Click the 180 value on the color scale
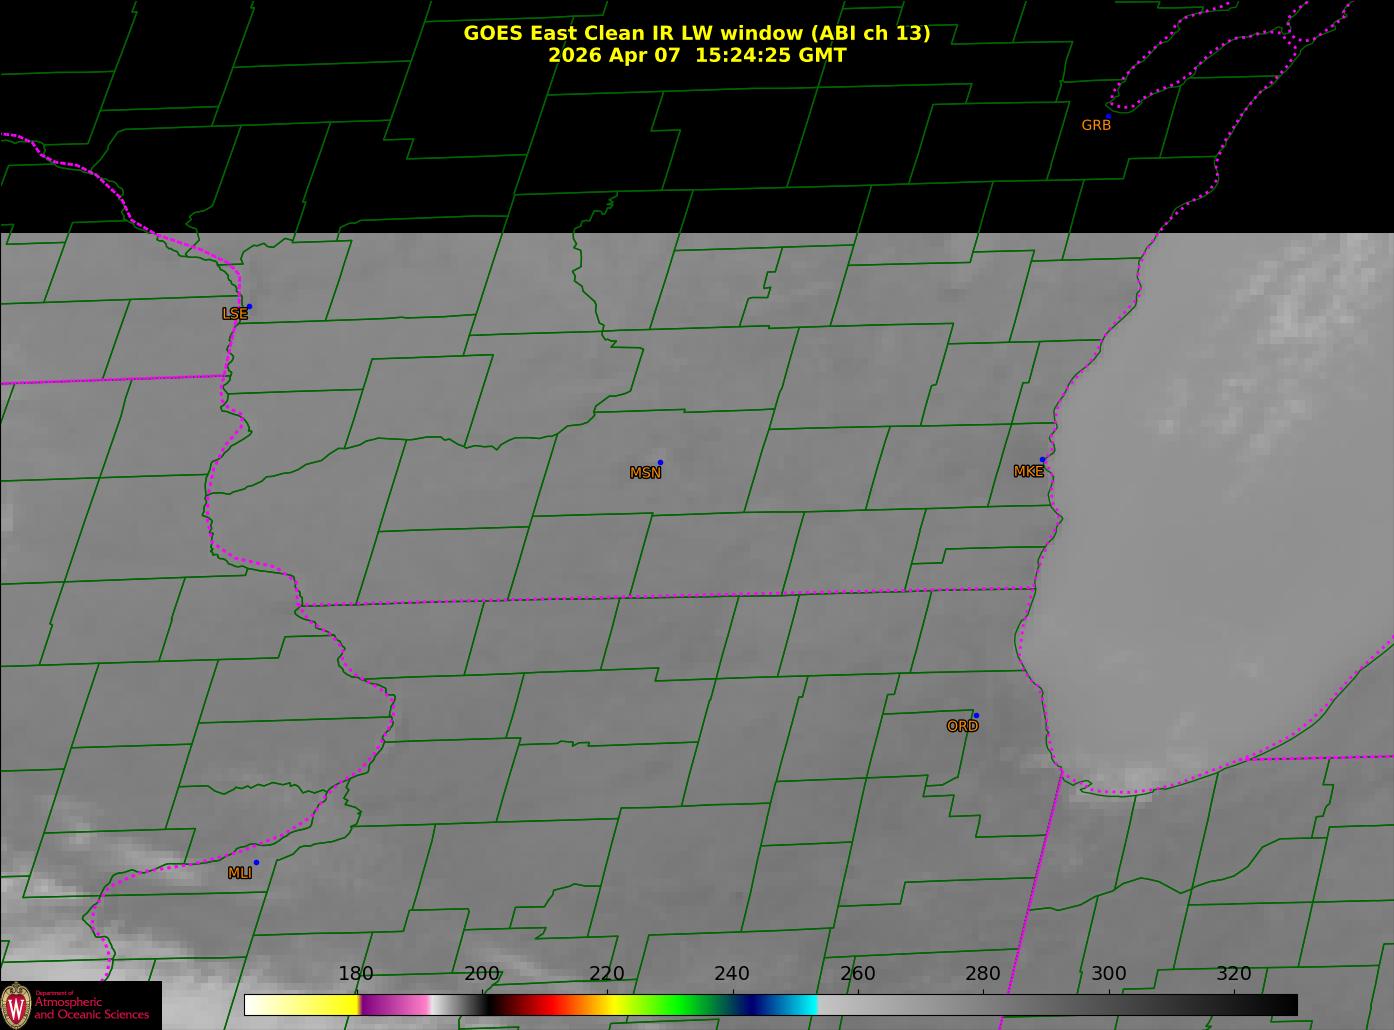 [x=356, y=974]
